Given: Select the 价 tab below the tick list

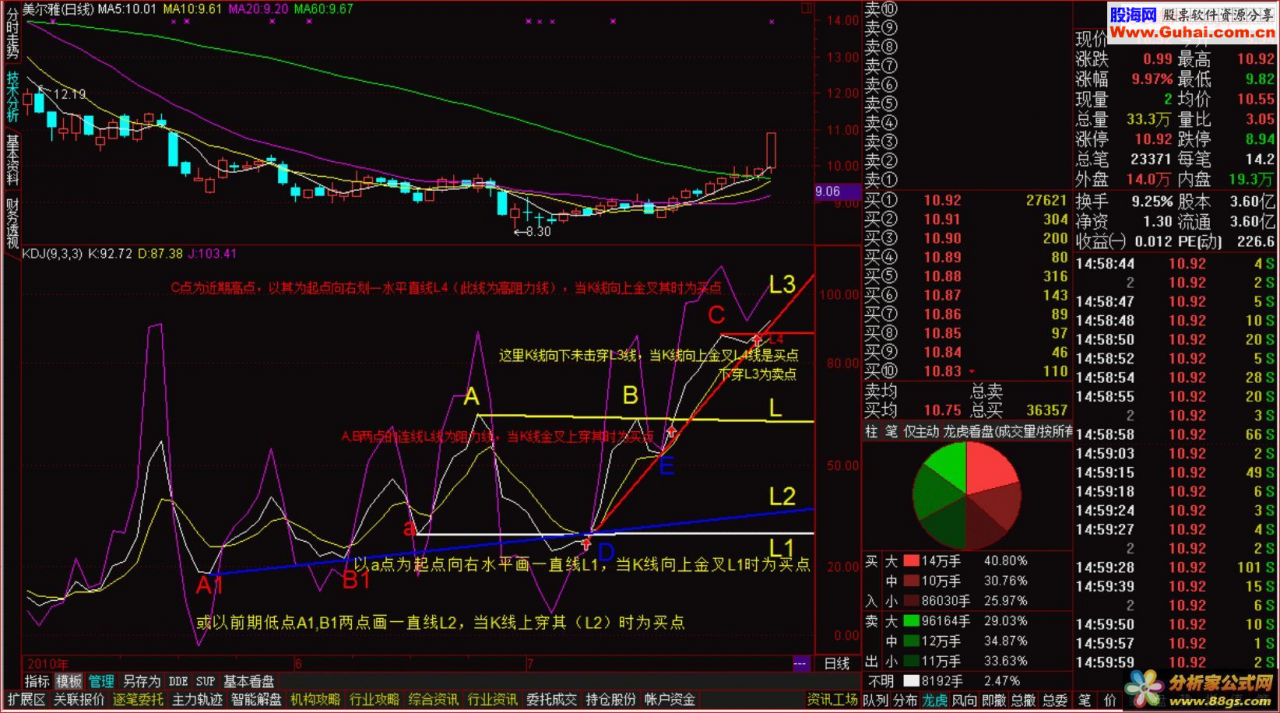Looking at the screenshot, I should click(1111, 700).
